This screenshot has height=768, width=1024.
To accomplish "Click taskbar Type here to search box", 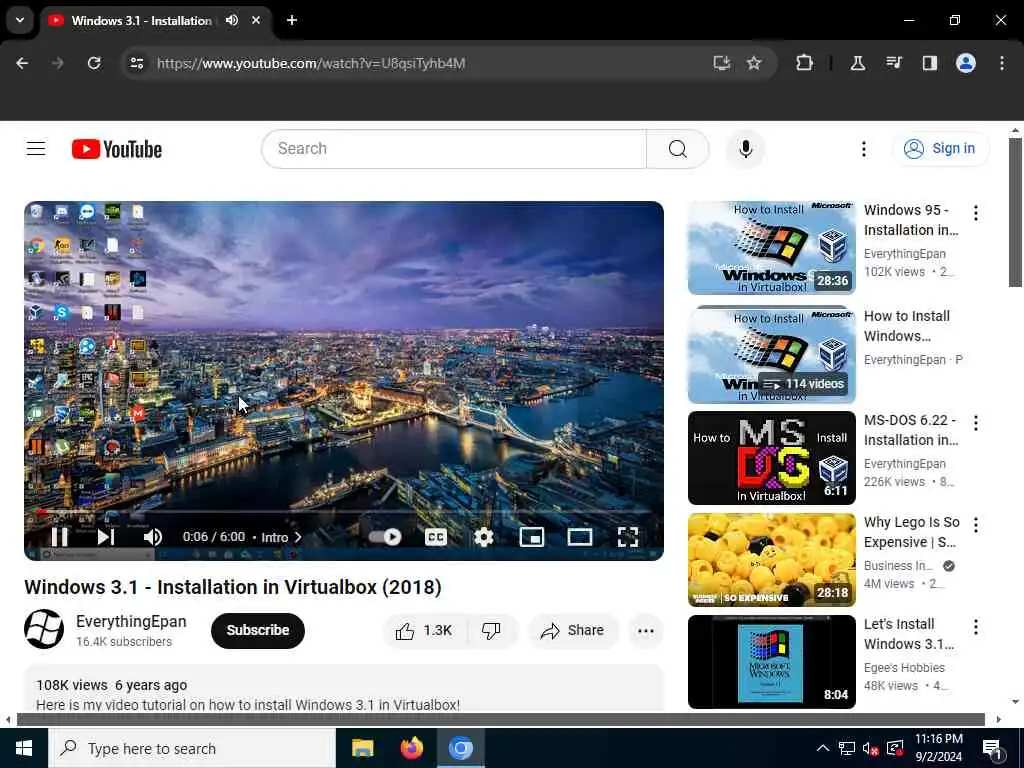I will click(x=192, y=748).
